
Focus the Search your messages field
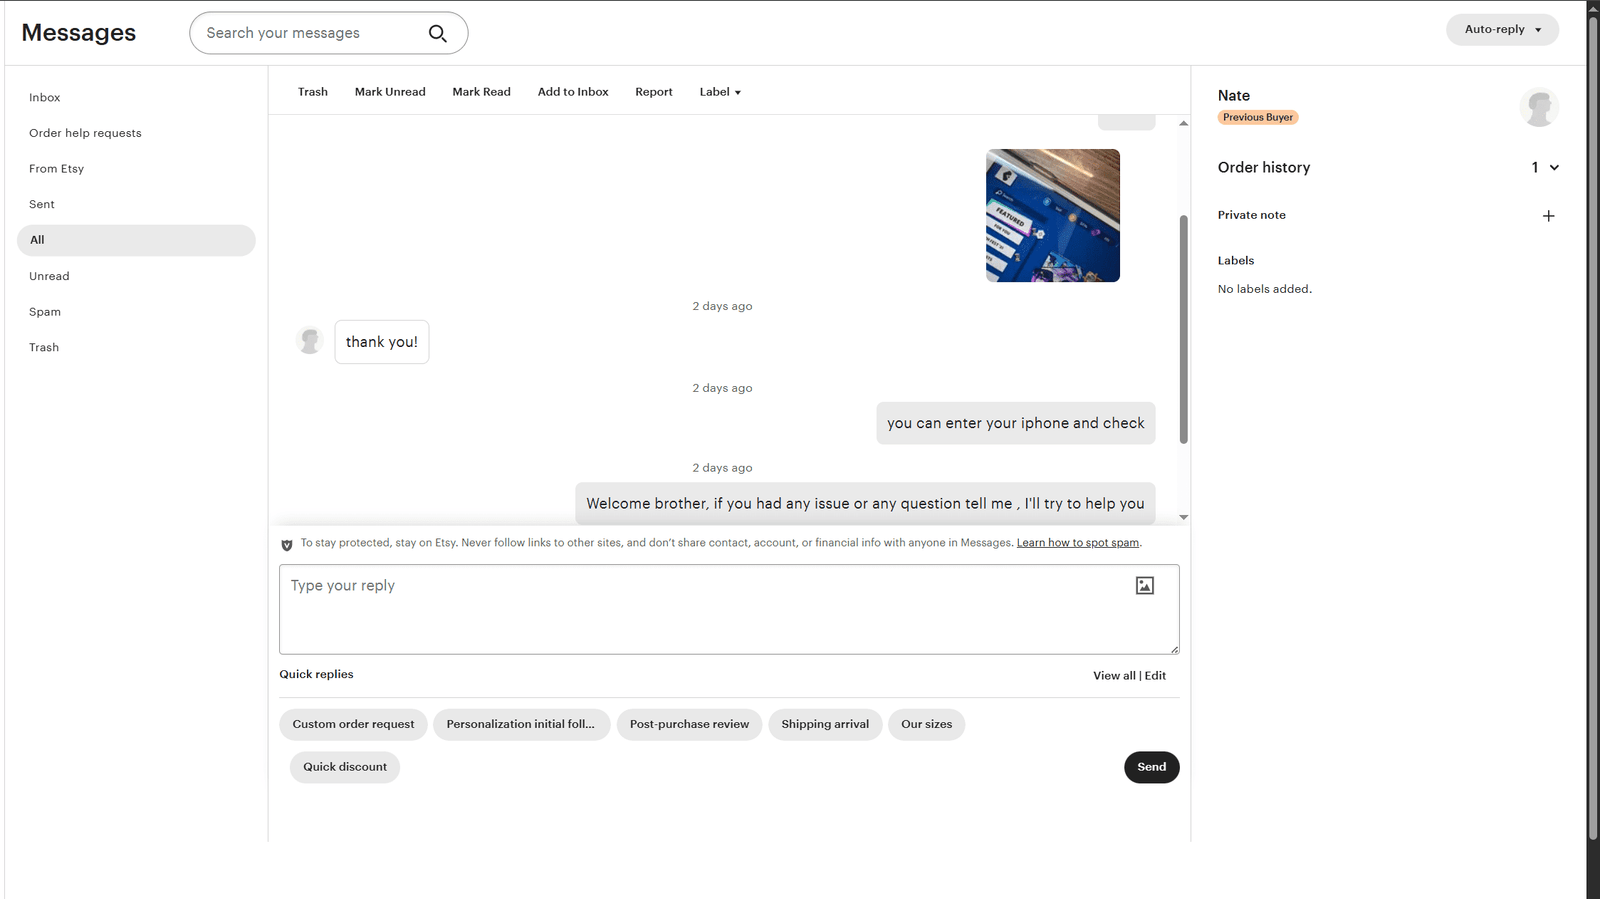coord(328,33)
